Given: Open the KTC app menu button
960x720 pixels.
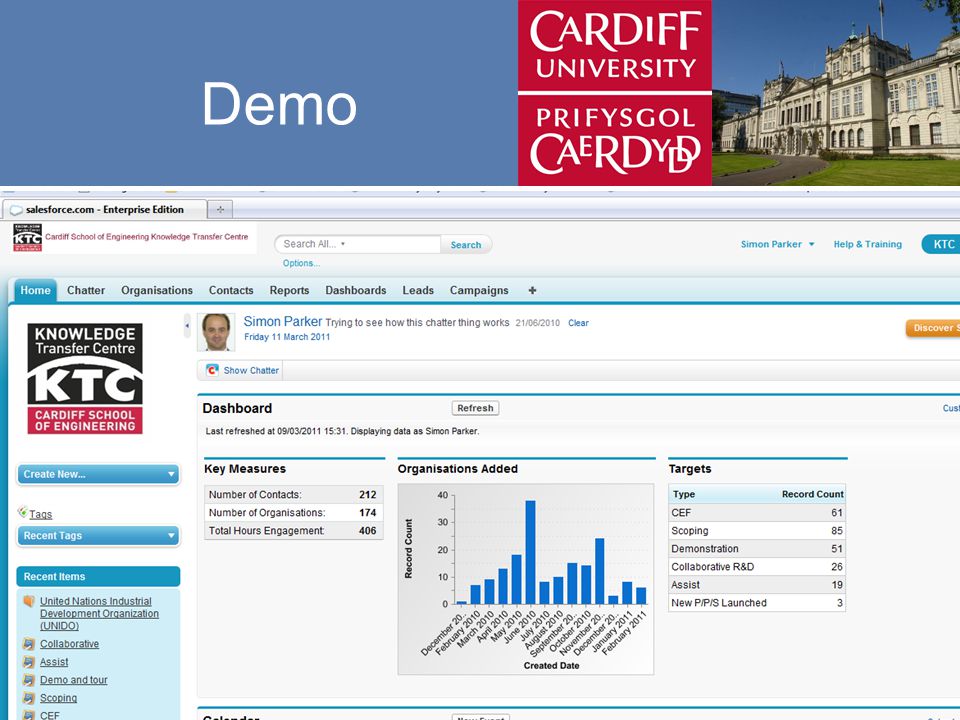Looking at the screenshot, I should click(x=942, y=244).
